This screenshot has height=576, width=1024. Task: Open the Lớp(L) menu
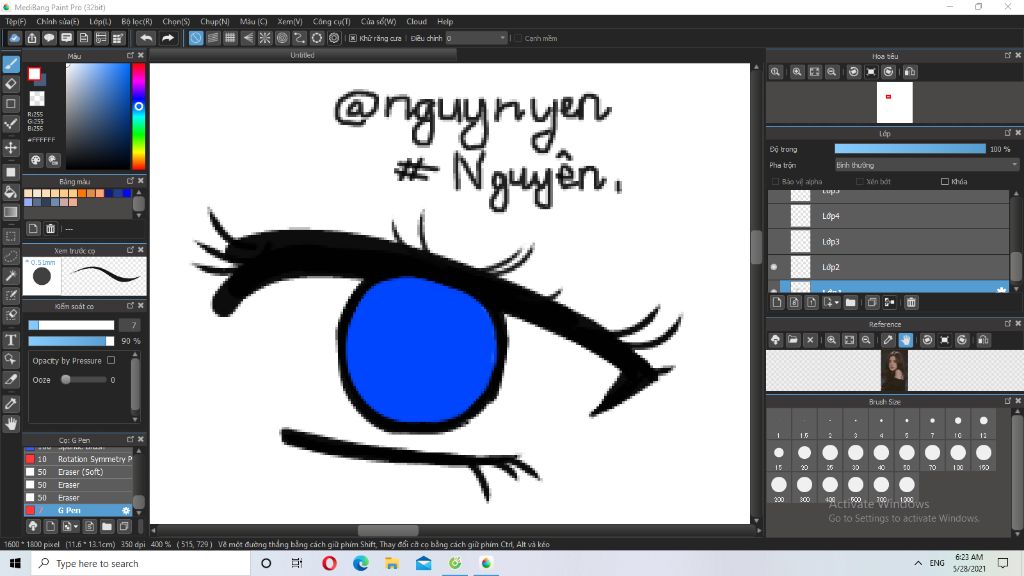click(100, 21)
